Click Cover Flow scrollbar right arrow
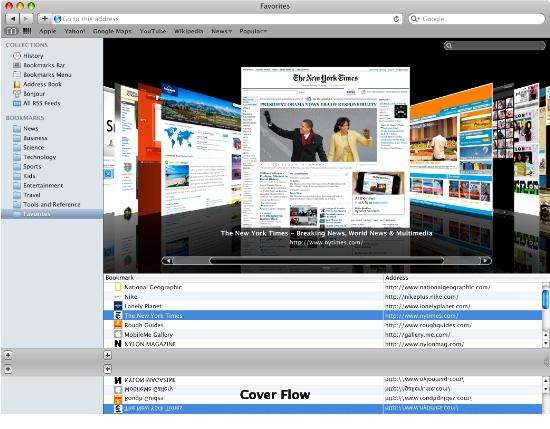Screen dimensions: 550x429 pos(485,260)
